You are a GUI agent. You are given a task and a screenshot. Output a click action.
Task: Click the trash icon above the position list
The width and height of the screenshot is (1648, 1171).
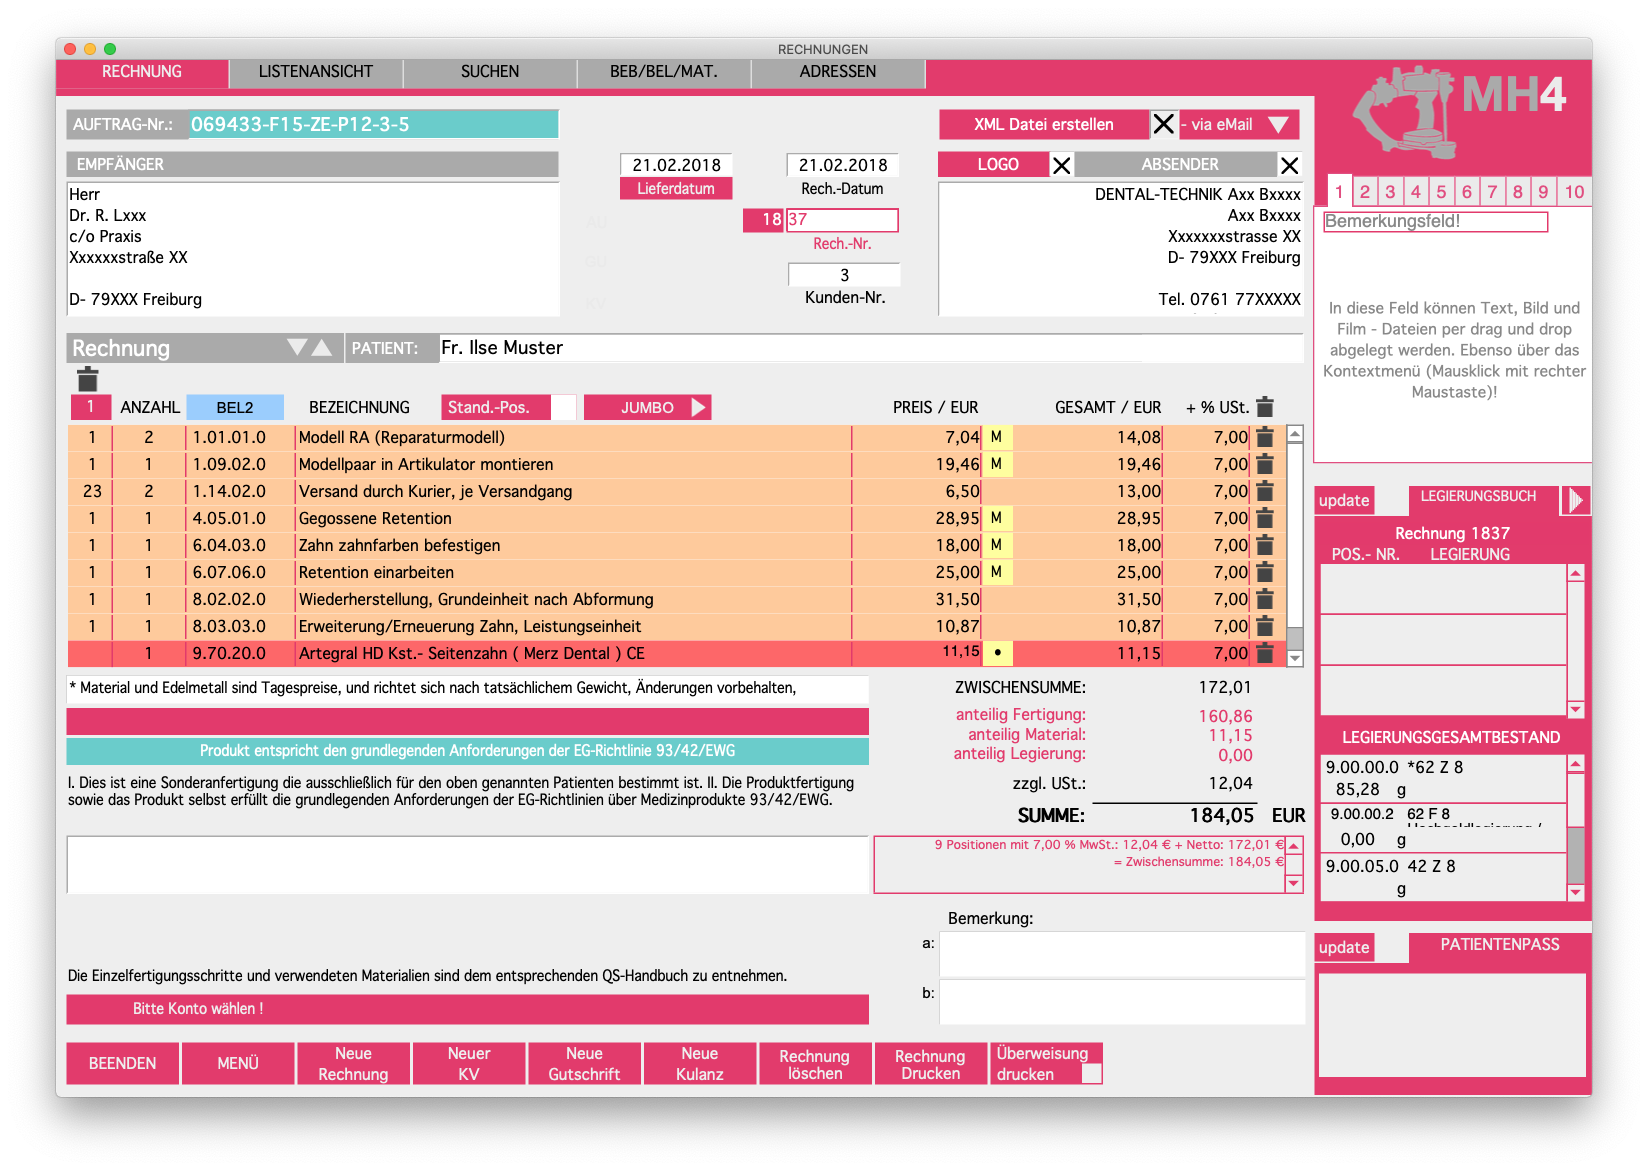[88, 379]
